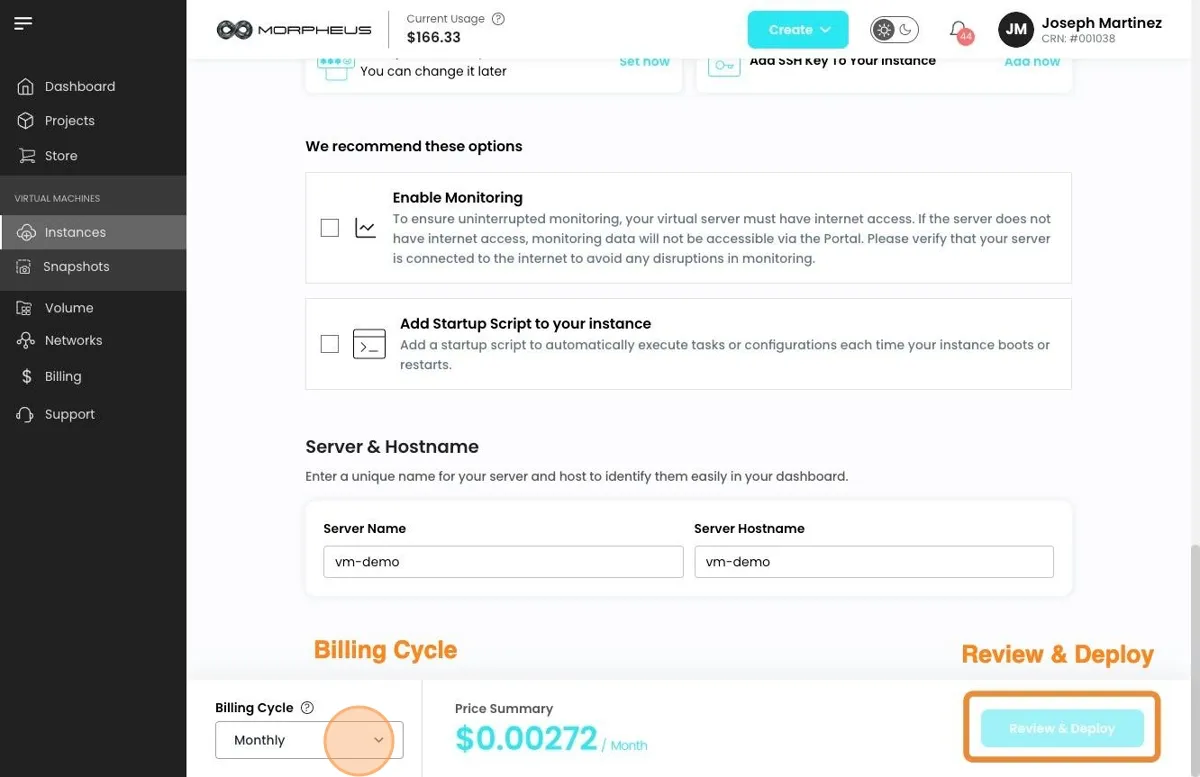1200x777 pixels.
Task: Collapse the sidebar with the hamburger icon
Action: tap(23, 23)
